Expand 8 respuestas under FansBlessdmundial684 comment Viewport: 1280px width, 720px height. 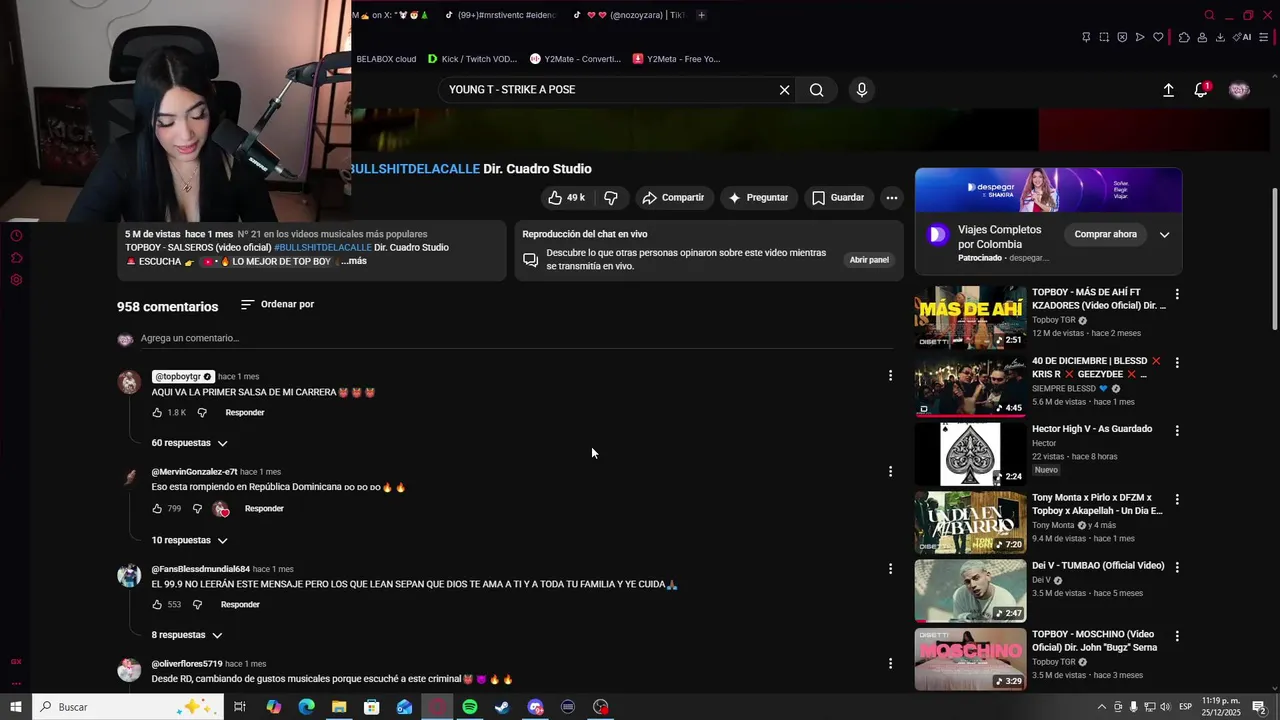(x=187, y=635)
